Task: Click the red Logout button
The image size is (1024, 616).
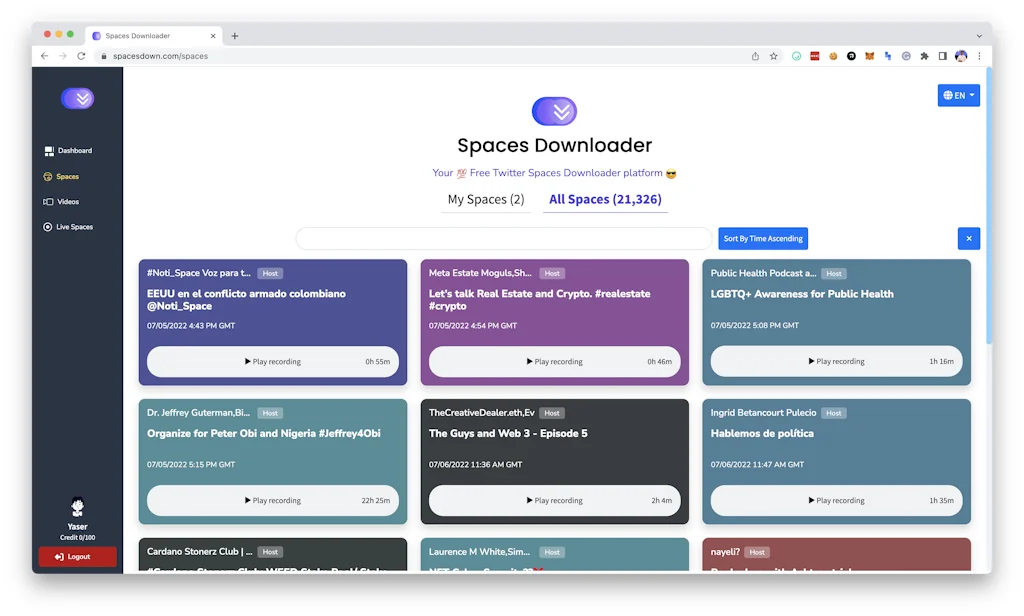Action: (x=78, y=557)
